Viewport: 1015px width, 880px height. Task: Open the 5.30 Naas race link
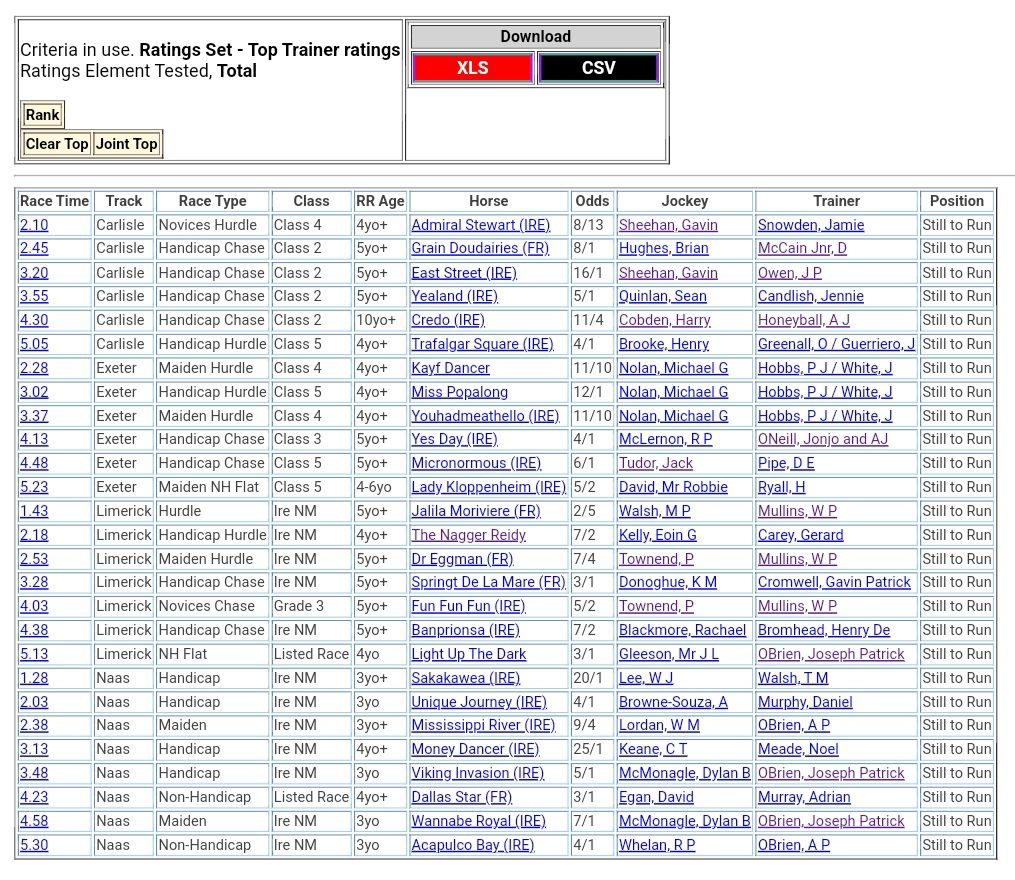click(x=34, y=845)
